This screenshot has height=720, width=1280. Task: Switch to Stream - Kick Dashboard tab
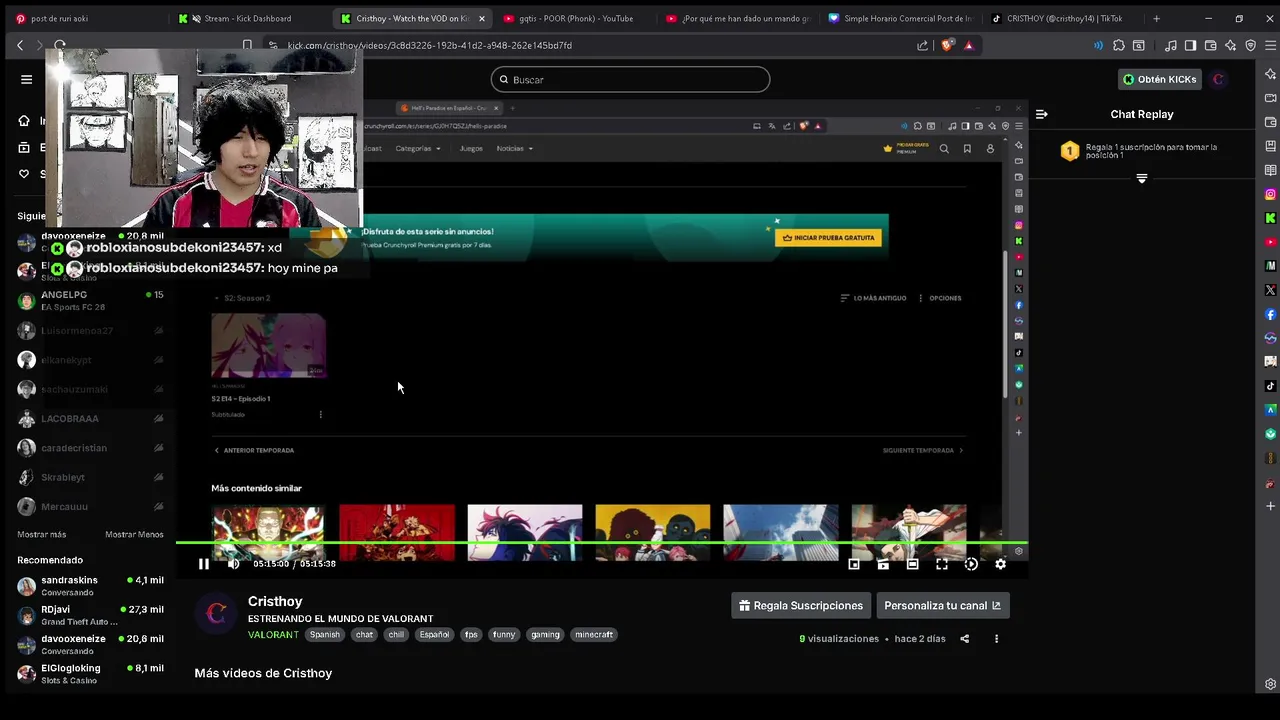point(248,18)
